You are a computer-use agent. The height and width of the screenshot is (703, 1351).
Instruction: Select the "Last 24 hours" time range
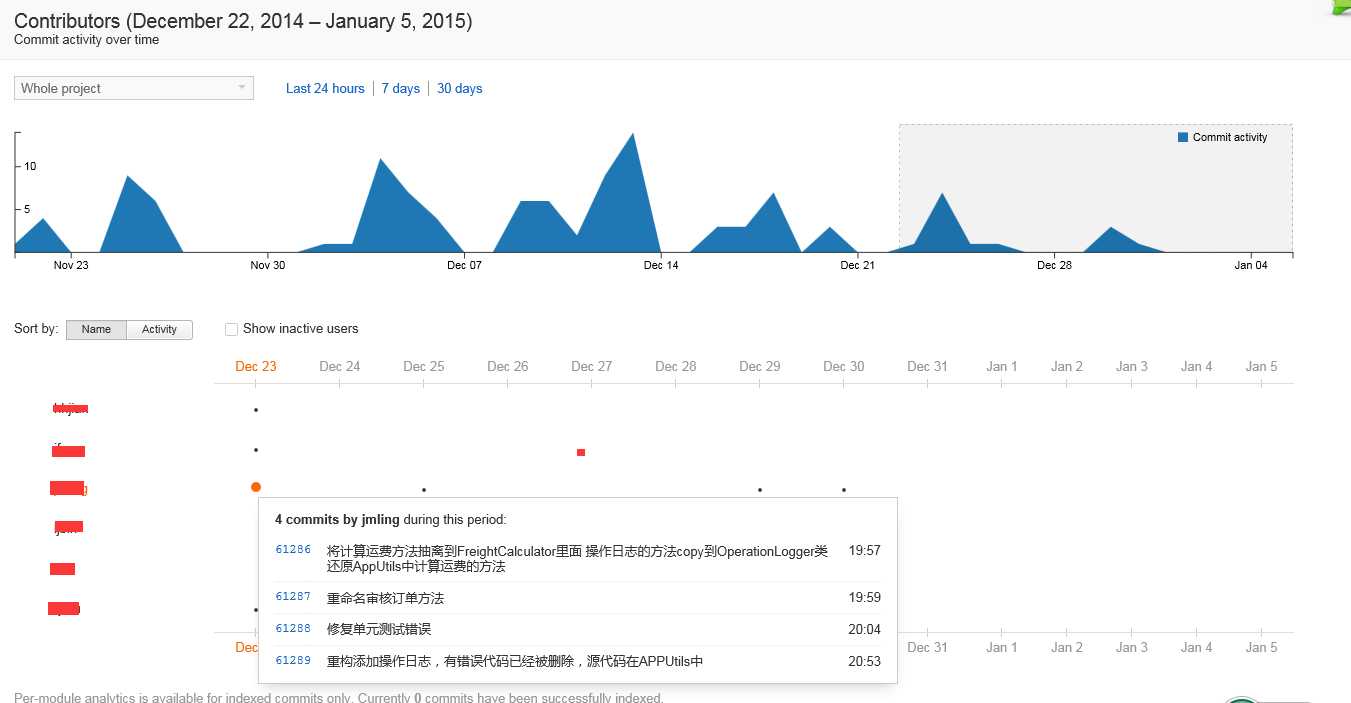tap(325, 88)
